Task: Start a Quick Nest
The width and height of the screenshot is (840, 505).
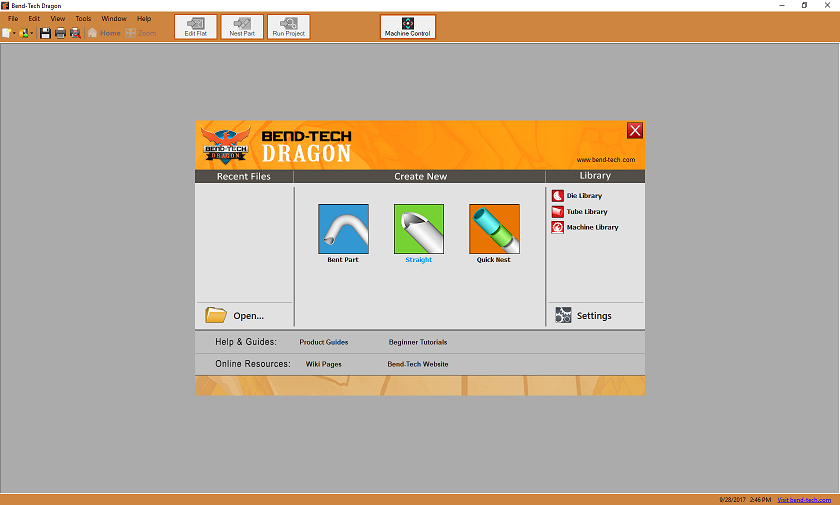Action: click(494, 229)
